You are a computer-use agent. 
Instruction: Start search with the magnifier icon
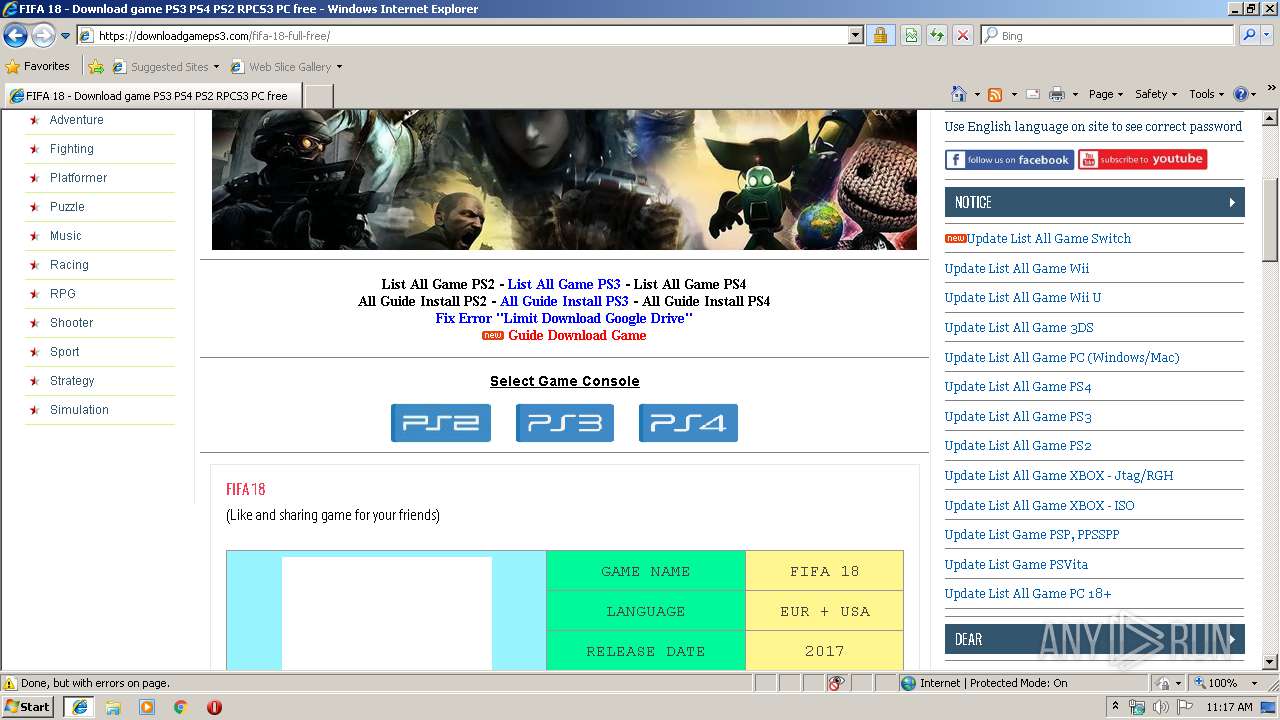(x=1249, y=36)
